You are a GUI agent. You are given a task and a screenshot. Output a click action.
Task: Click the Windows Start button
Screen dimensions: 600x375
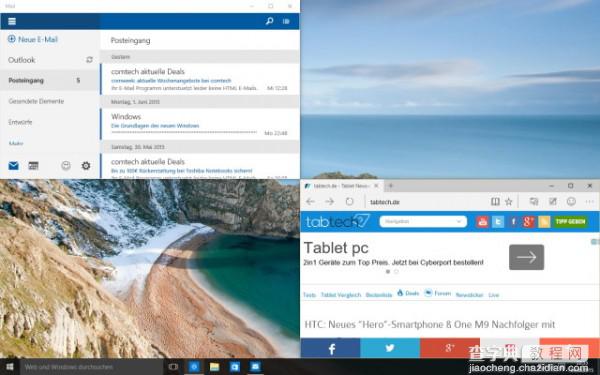(x=10, y=367)
